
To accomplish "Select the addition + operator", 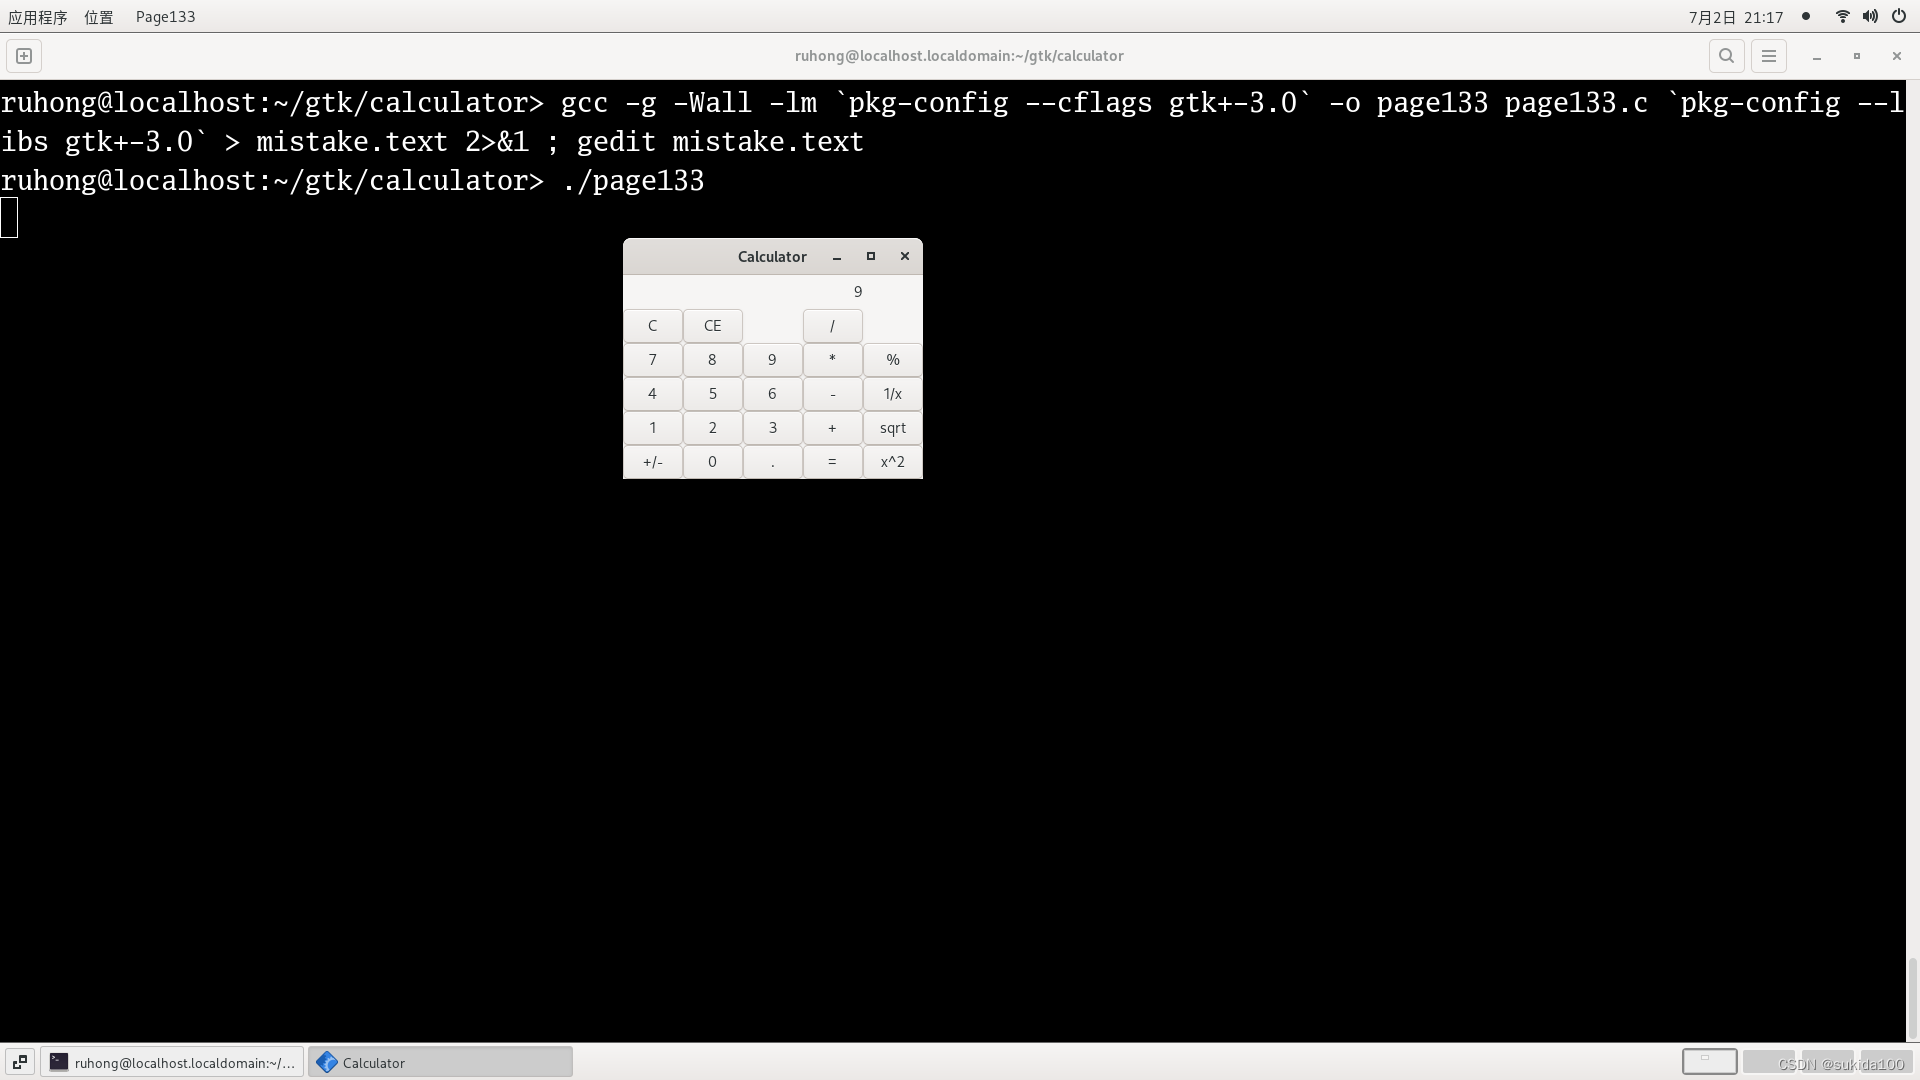I will pyautogui.click(x=832, y=426).
